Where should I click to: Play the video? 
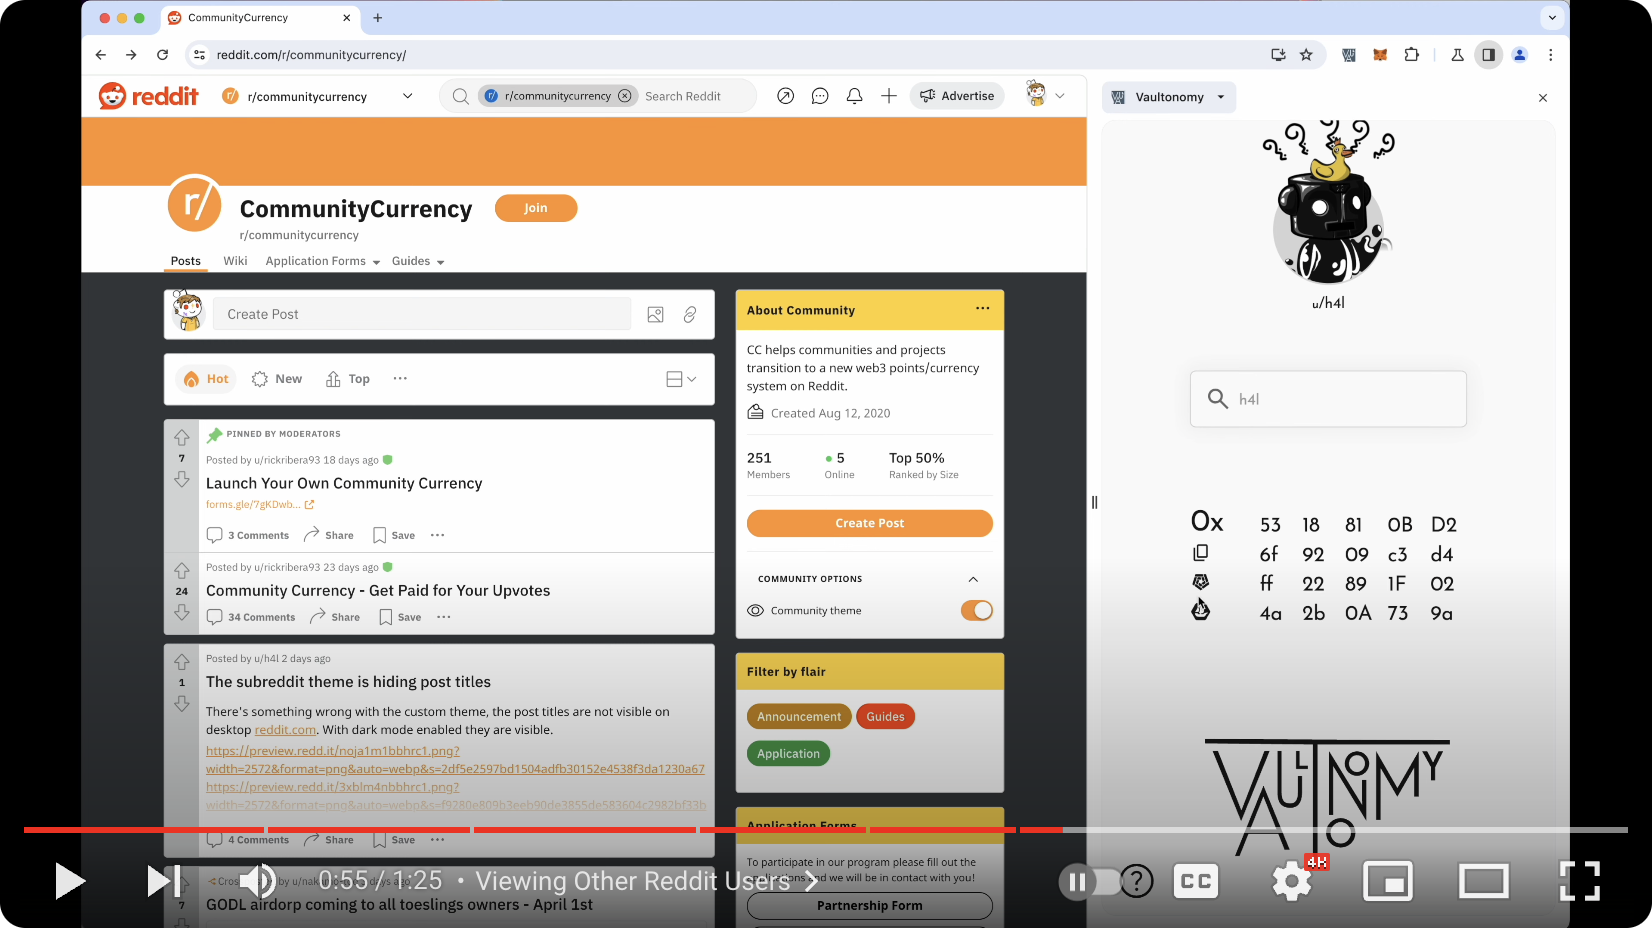tap(68, 881)
